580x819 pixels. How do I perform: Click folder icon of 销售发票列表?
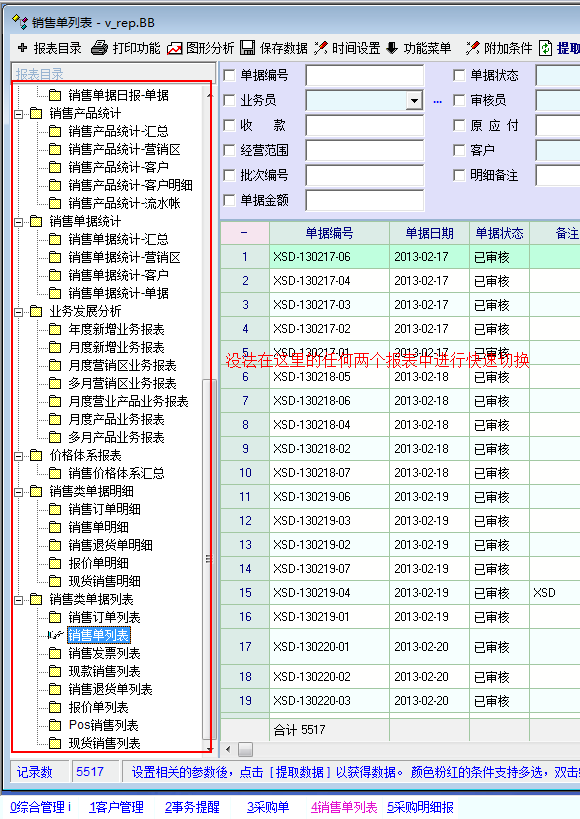[x=55, y=653]
